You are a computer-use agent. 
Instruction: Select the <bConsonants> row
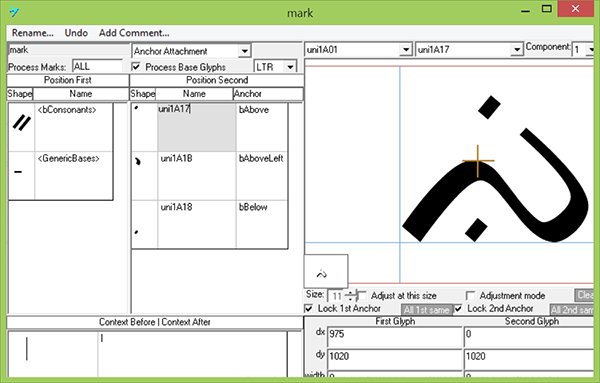(60, 127)
